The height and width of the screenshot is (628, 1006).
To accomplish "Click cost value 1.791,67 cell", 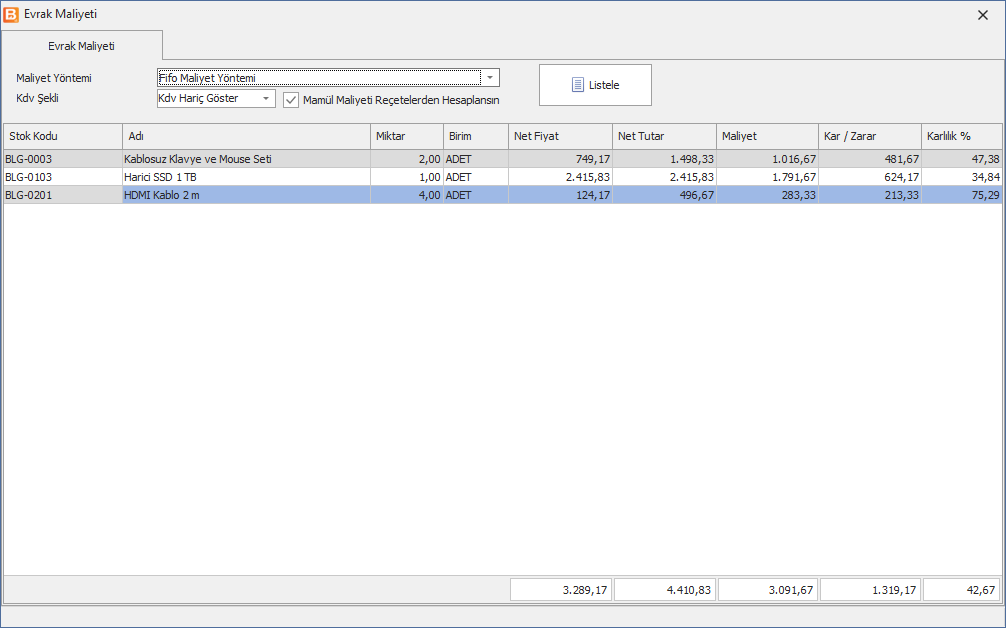I will pyautogui.click(x=767, y=177).
